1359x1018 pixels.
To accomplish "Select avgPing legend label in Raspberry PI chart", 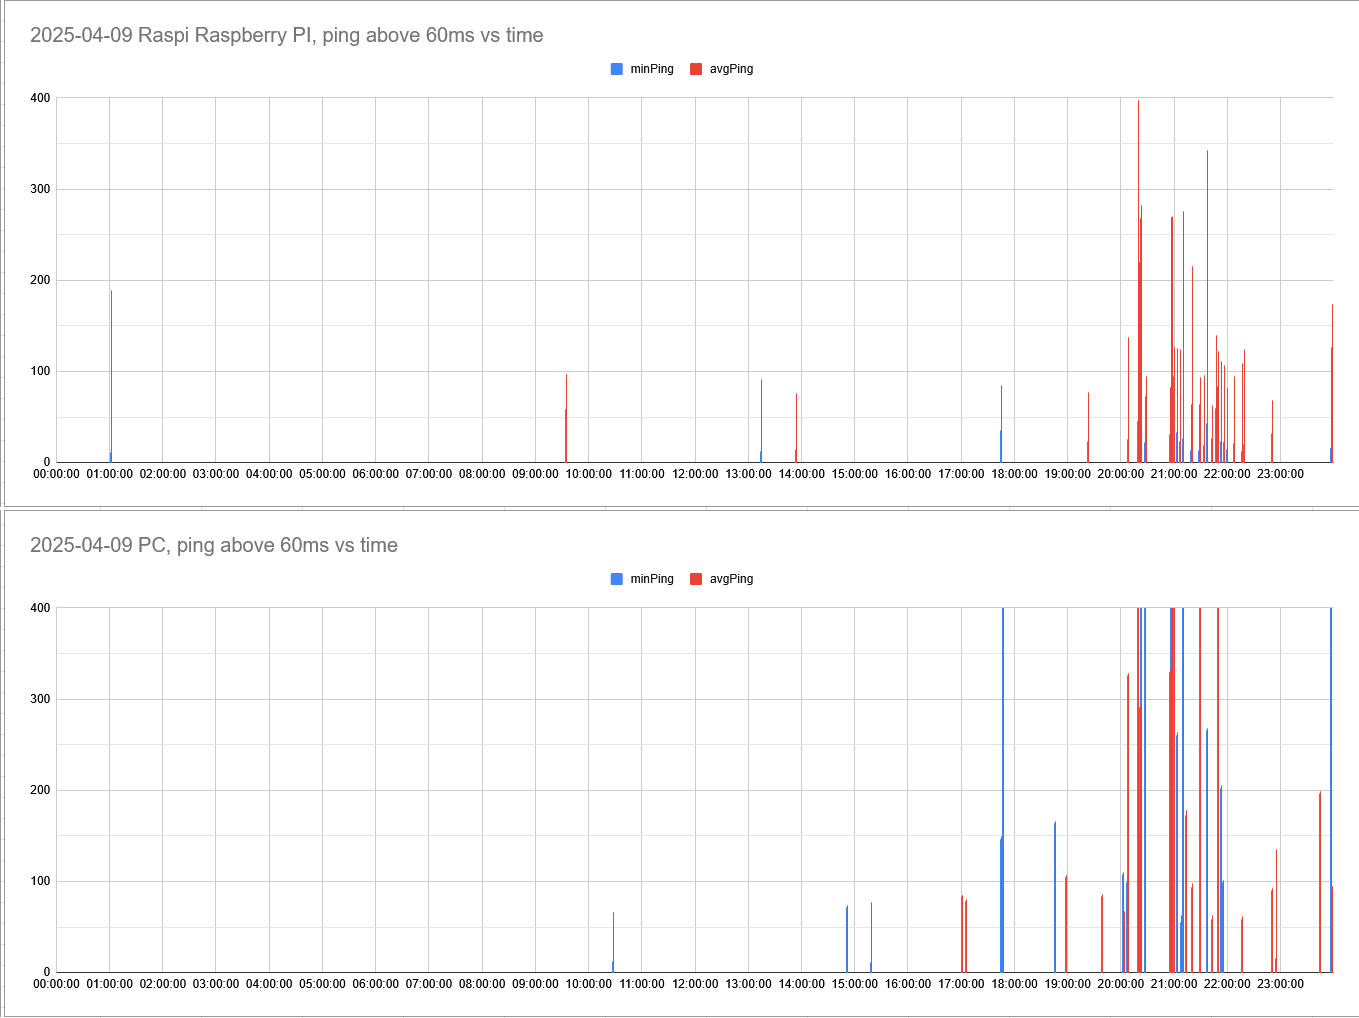I will tap(731, 69).
